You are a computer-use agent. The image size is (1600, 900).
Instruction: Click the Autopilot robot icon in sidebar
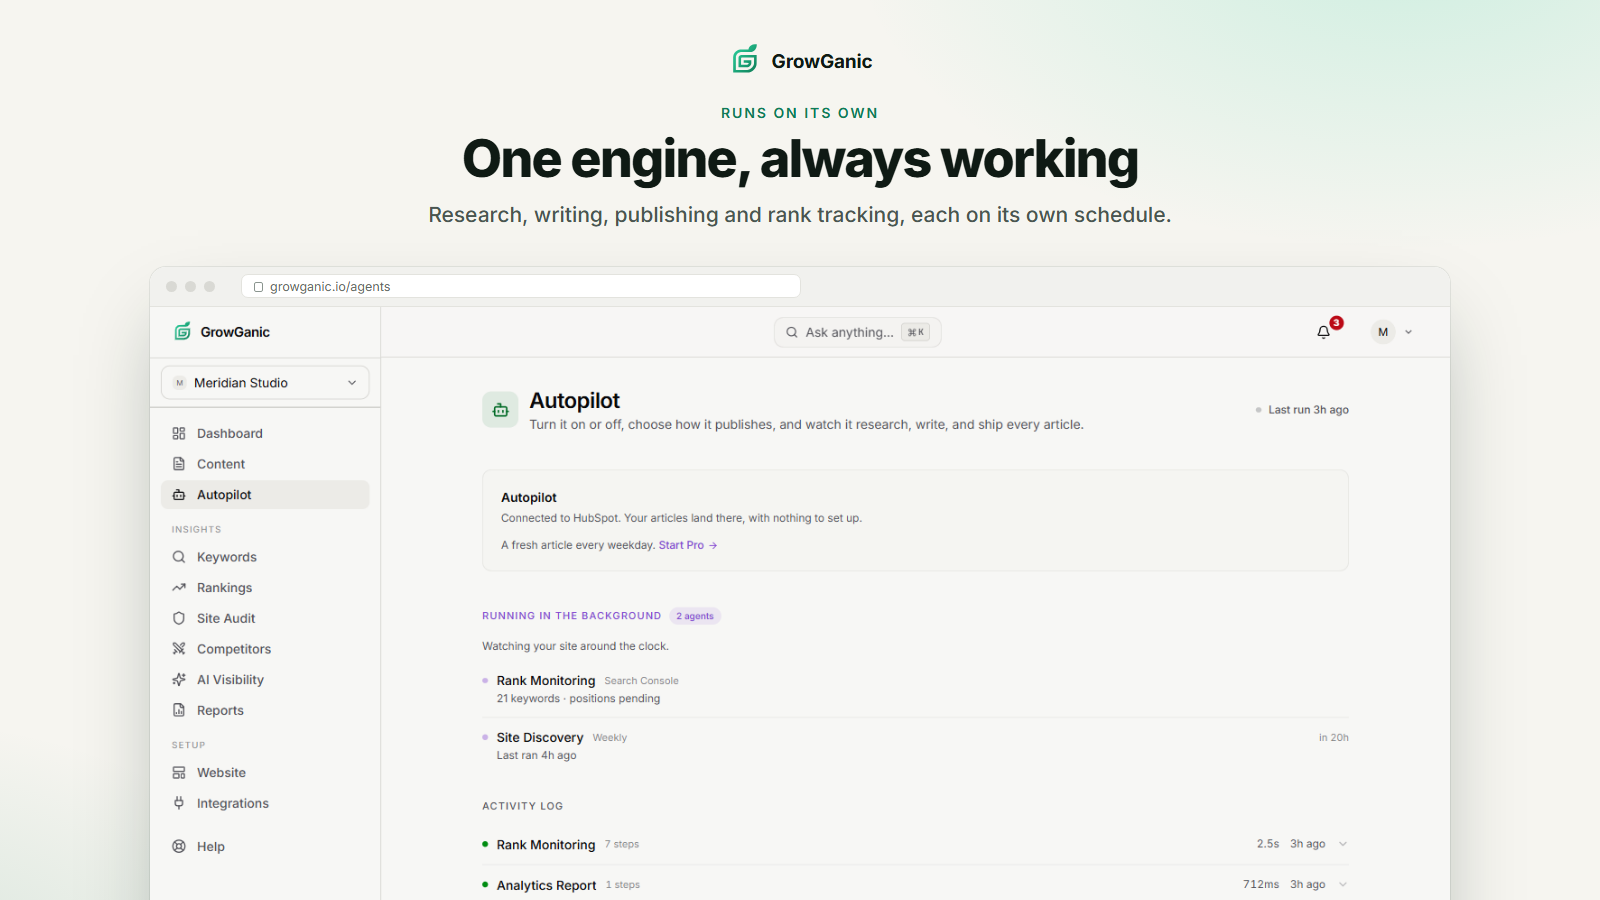179,495
